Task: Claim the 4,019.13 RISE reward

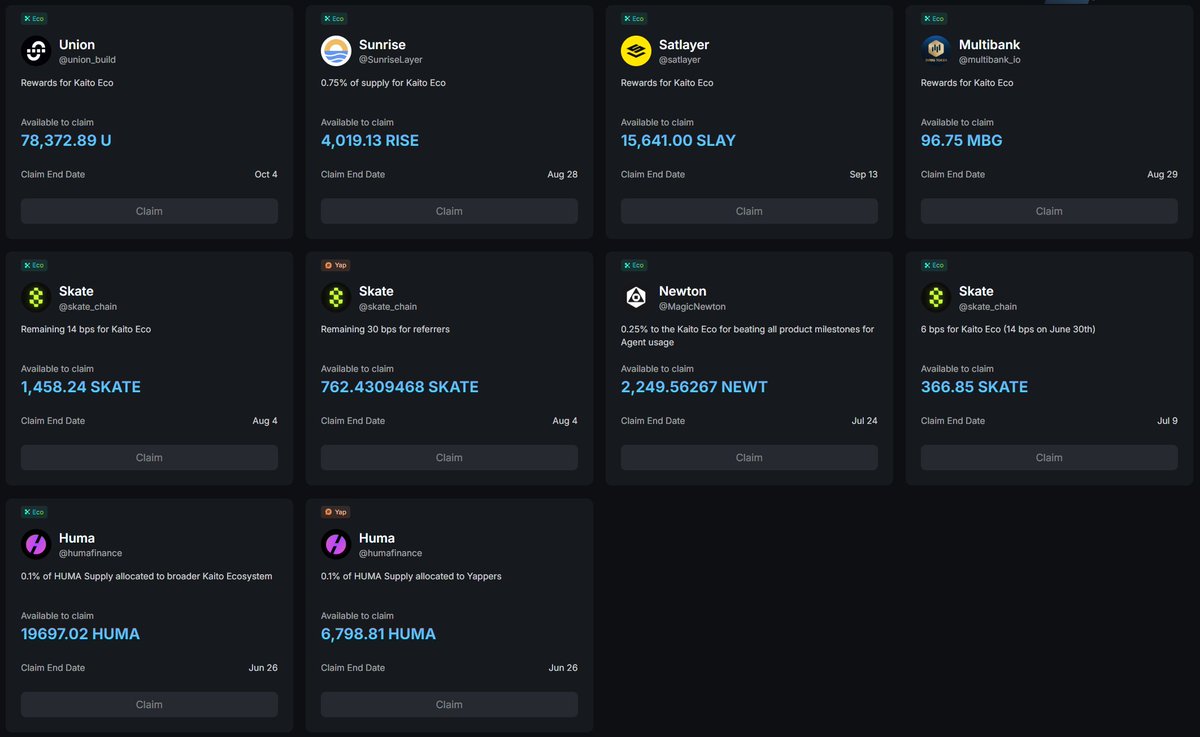Action: (449, 211)
